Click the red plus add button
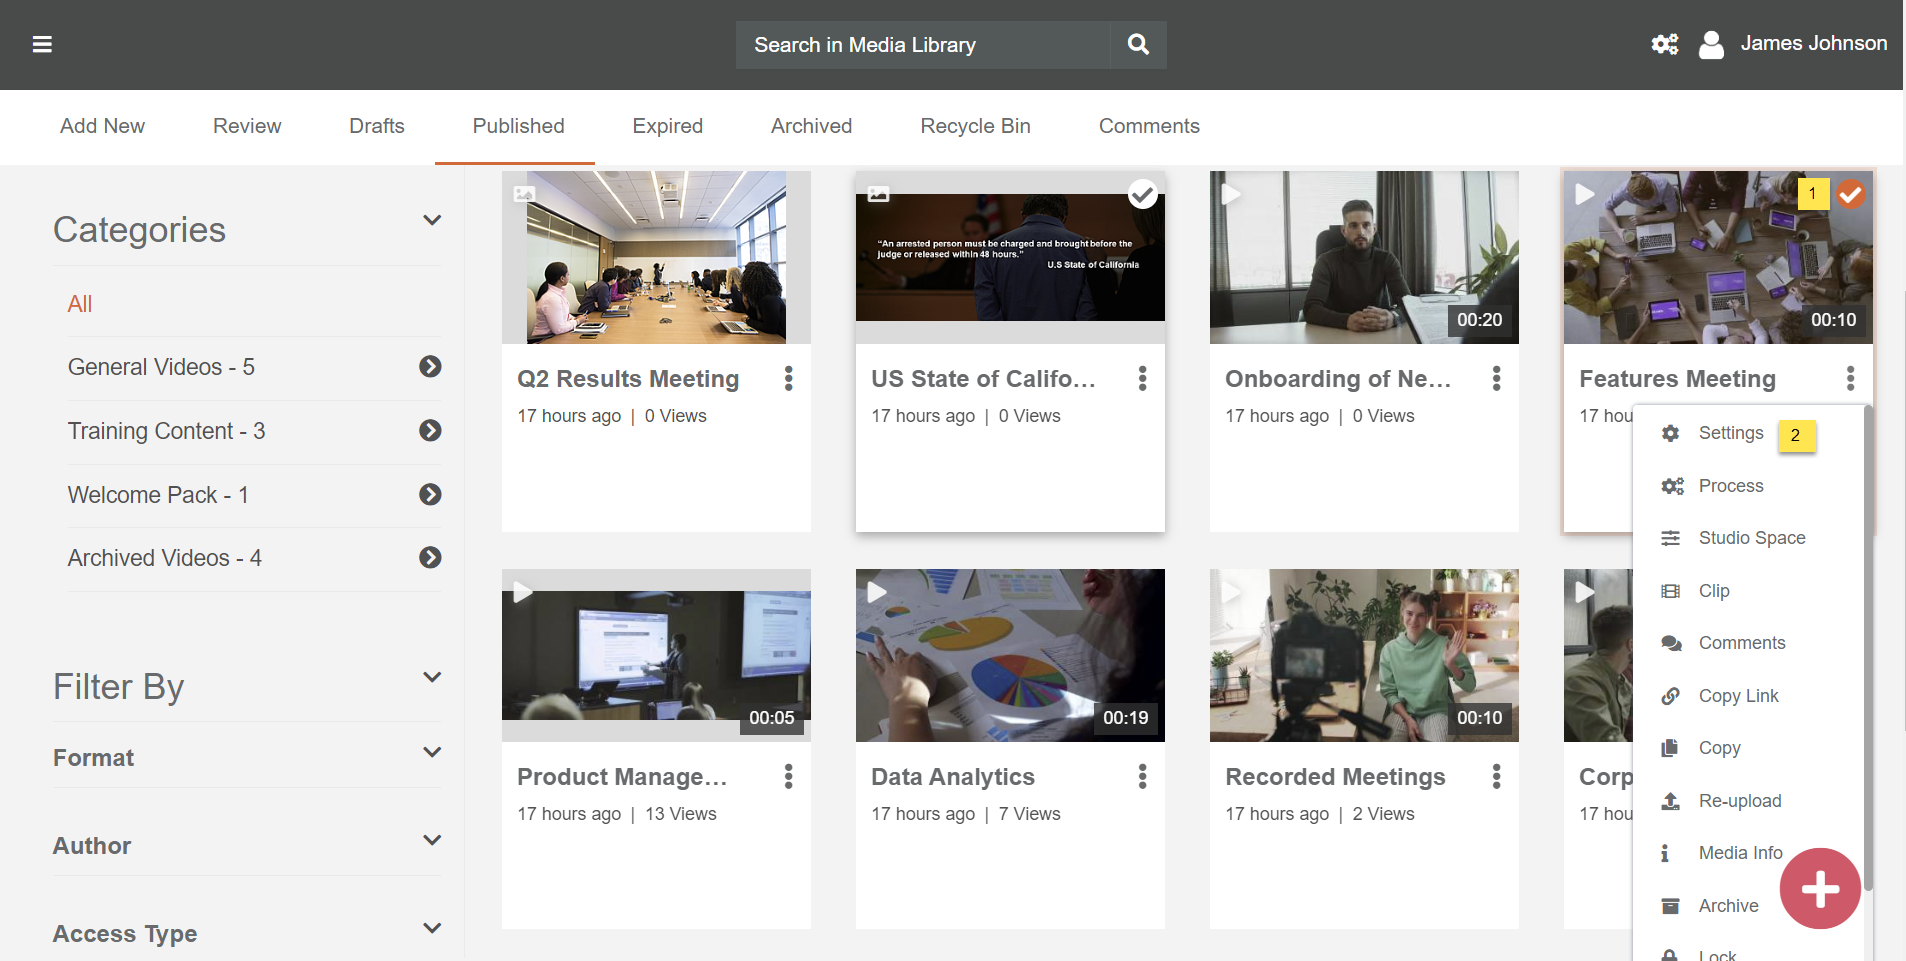The width and height of the screenshot is (1906, 961). click(1819, 888)
